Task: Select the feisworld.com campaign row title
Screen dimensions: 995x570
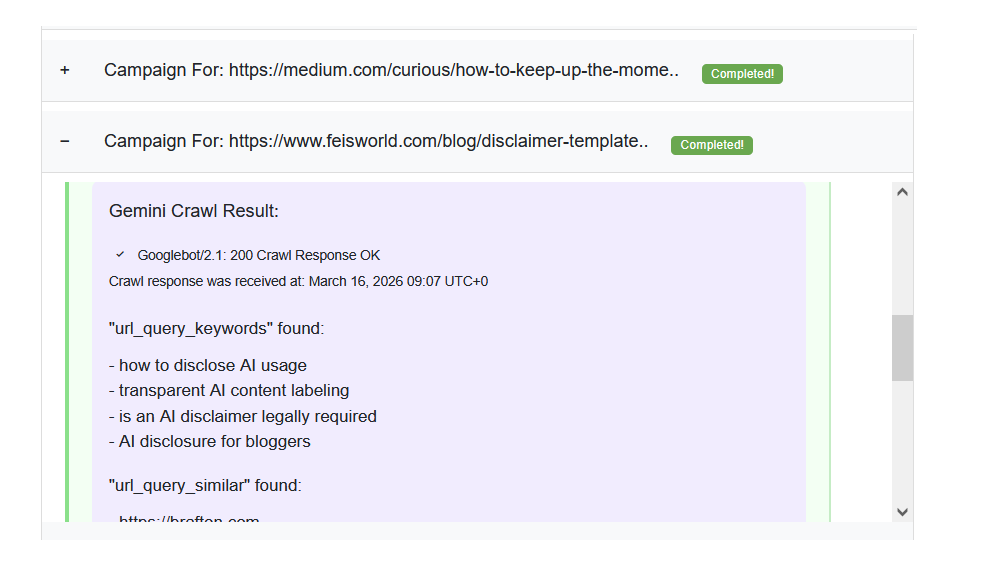Action: tap(376, 142)
